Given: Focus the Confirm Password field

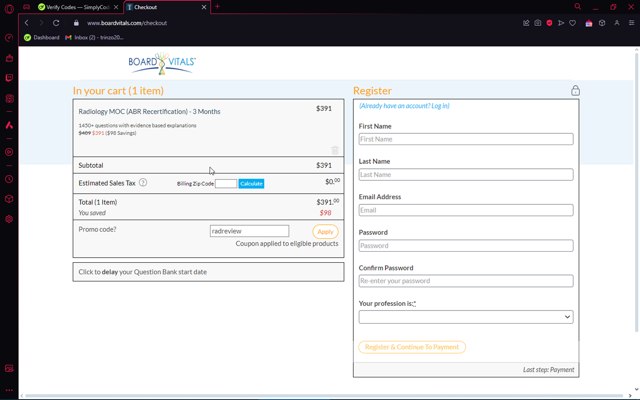Looking at the screenshot, I should (466, 281).
